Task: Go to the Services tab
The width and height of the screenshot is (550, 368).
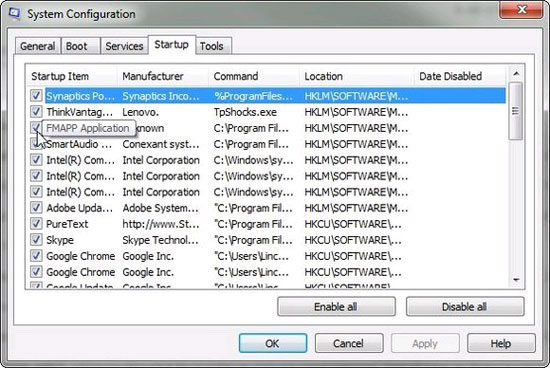Action: pyautogui.click(x=124, y=46)
